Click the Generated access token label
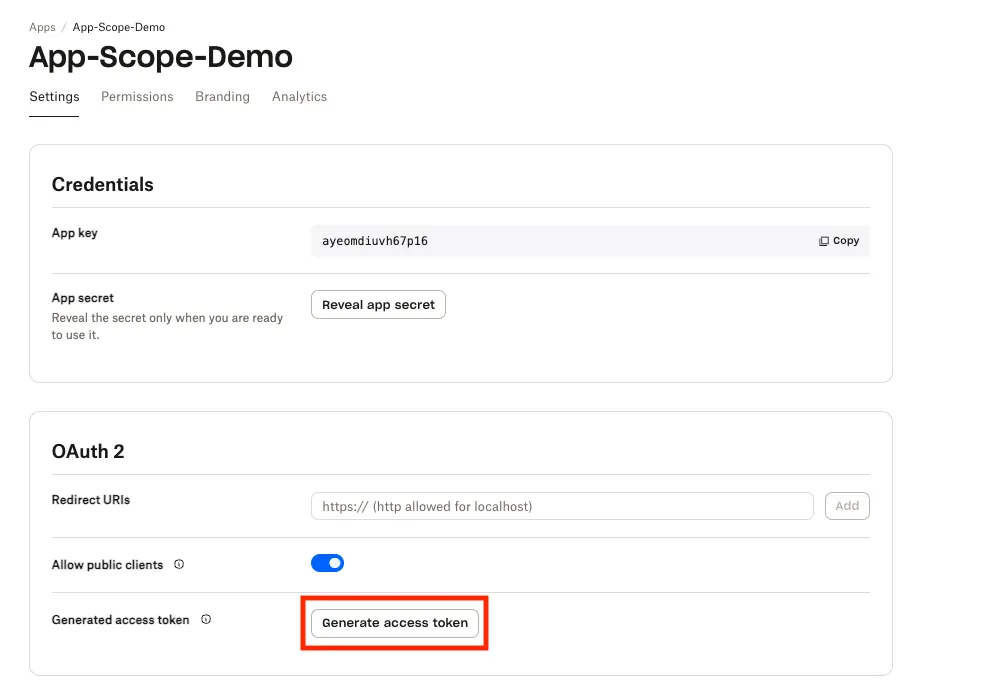Screen dimensions: 993x694 120,620
